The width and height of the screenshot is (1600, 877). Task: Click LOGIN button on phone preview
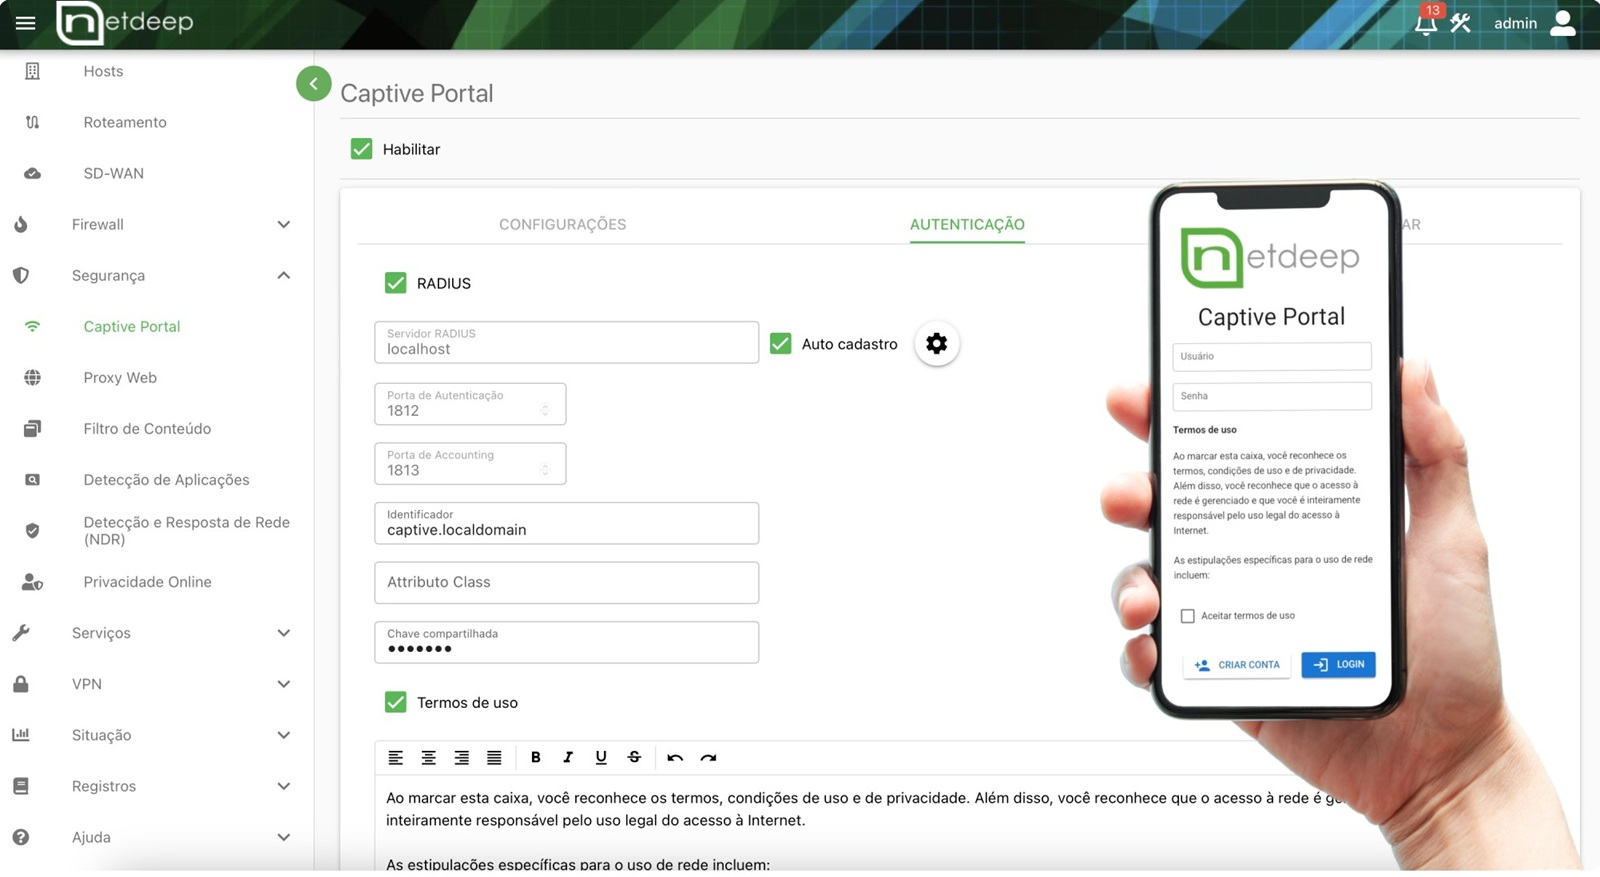1338,665
